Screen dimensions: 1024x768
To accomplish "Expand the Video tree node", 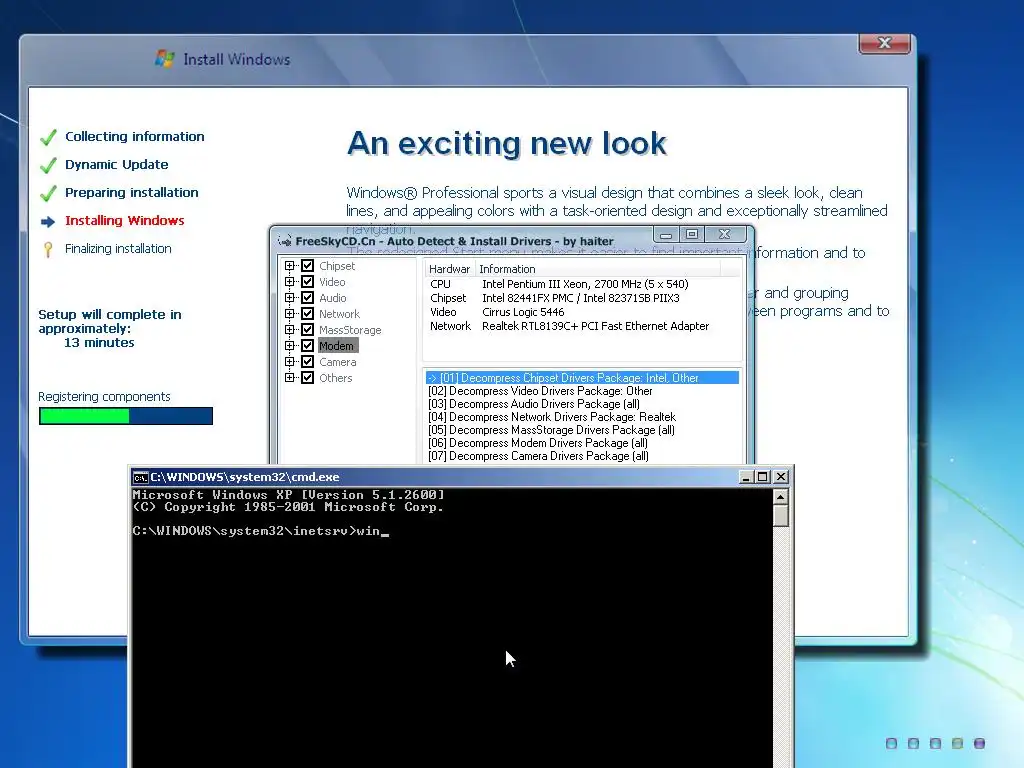I will [x=289, y=281].
